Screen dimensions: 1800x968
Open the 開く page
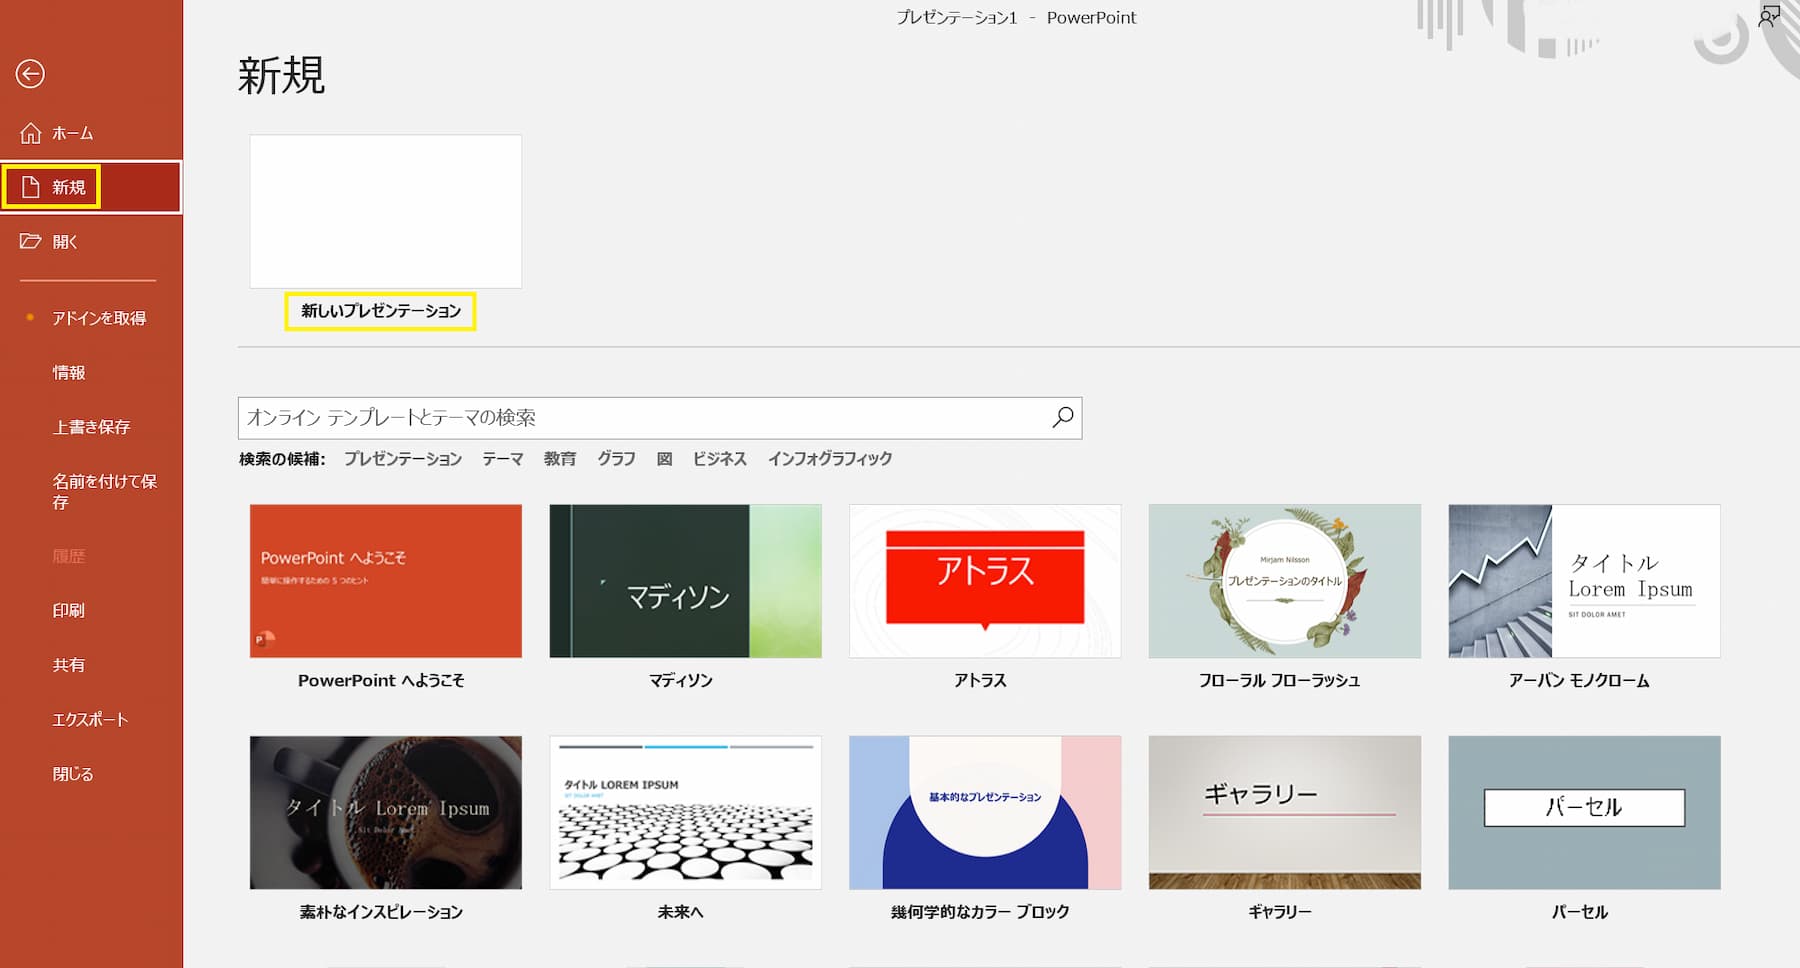91,241
